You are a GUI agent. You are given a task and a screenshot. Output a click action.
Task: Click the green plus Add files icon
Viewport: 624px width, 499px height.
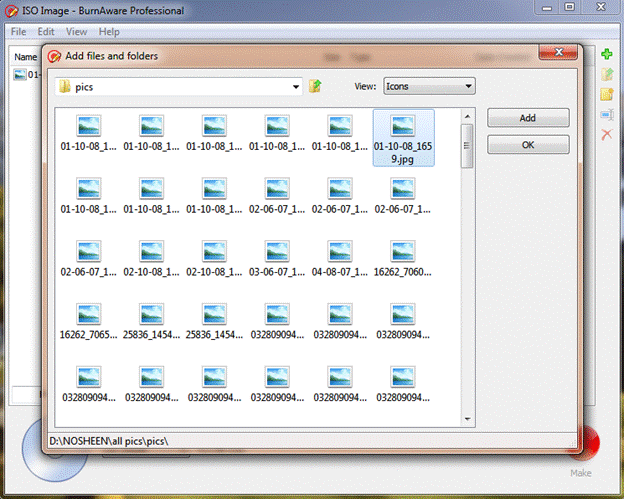click(x=607, y=54)
